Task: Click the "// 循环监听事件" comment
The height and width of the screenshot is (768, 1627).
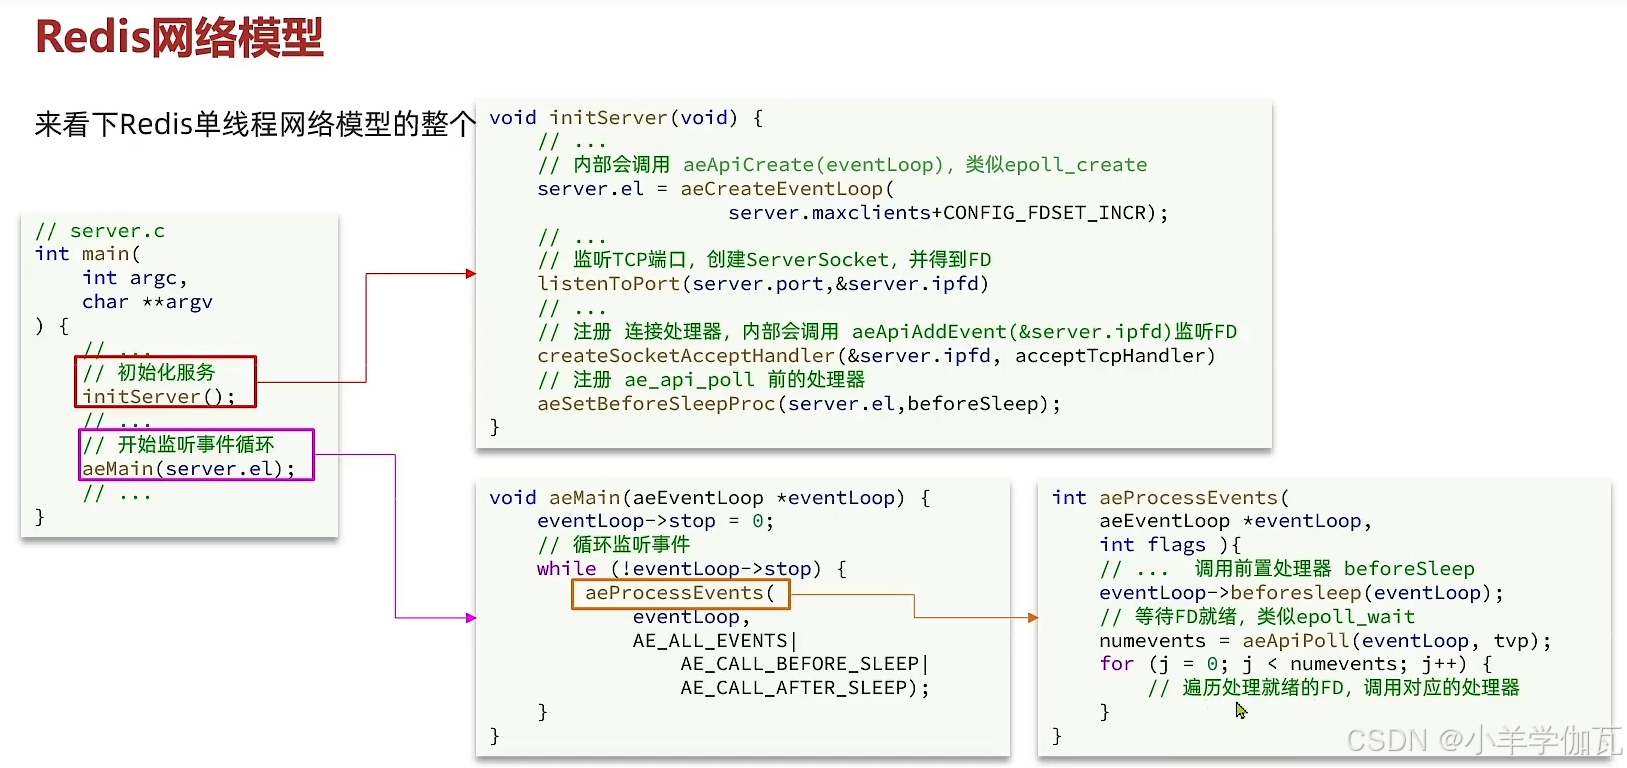Action: (x=614, y=545)
